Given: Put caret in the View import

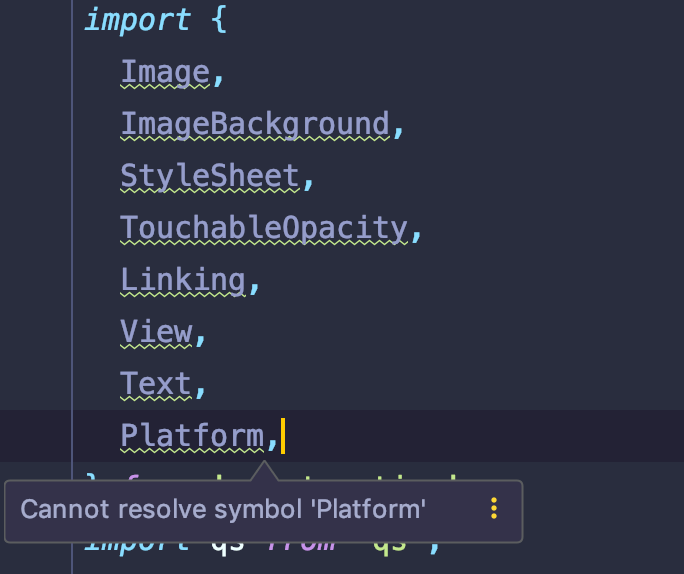Looking at the screenshot, I should [157, 332].
